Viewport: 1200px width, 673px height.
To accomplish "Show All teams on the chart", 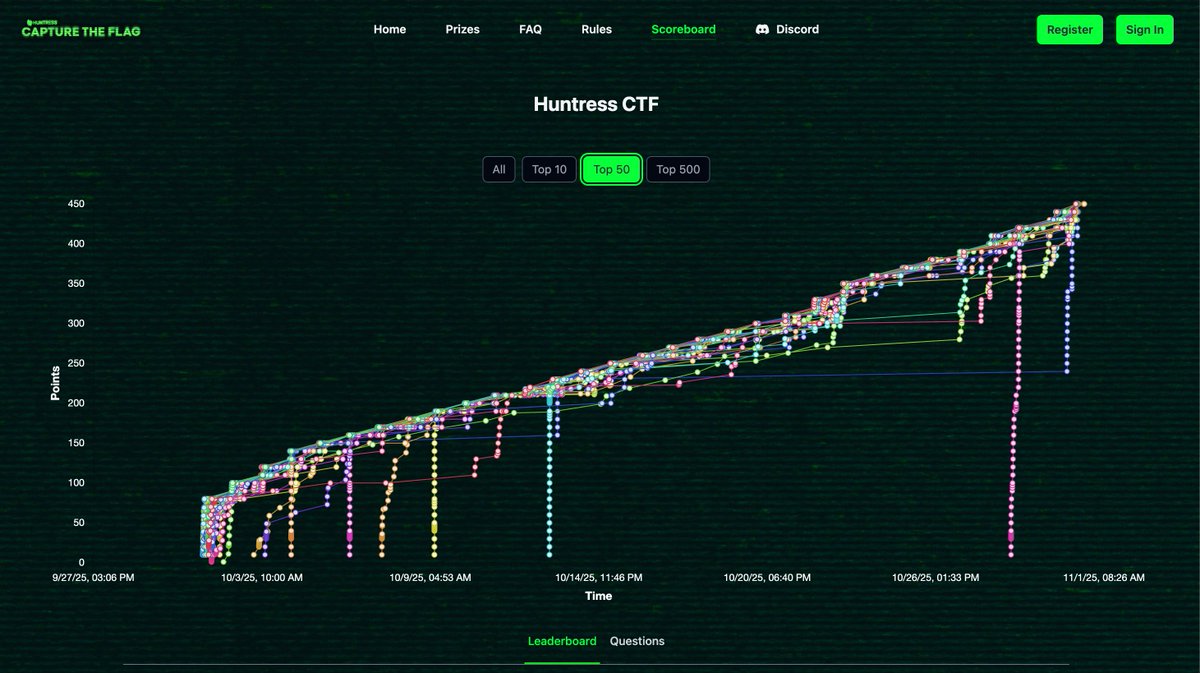I will pos(499,169).
